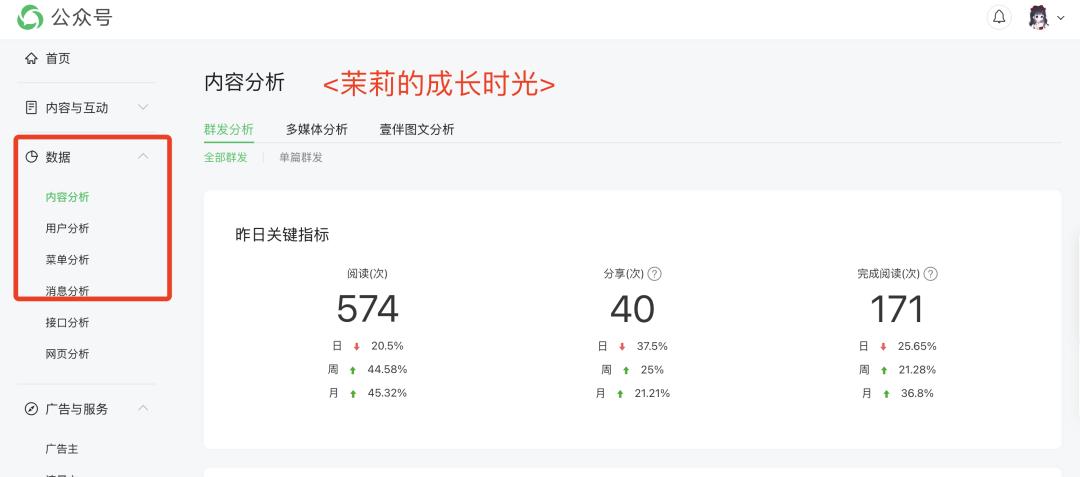Switch to the 壹伴图文分析 tab
Screen dimensions: 1080x477
pos(417,129)
